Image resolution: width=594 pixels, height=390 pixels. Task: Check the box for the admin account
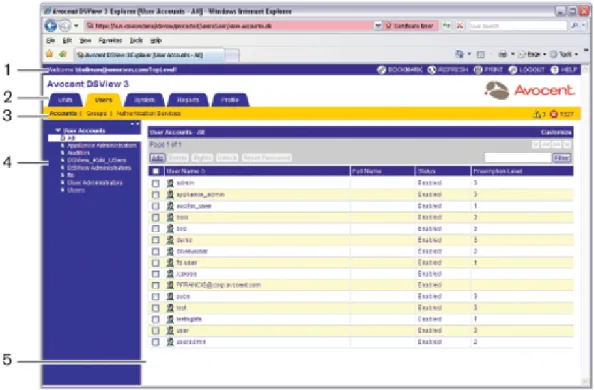tap(155, 183)
